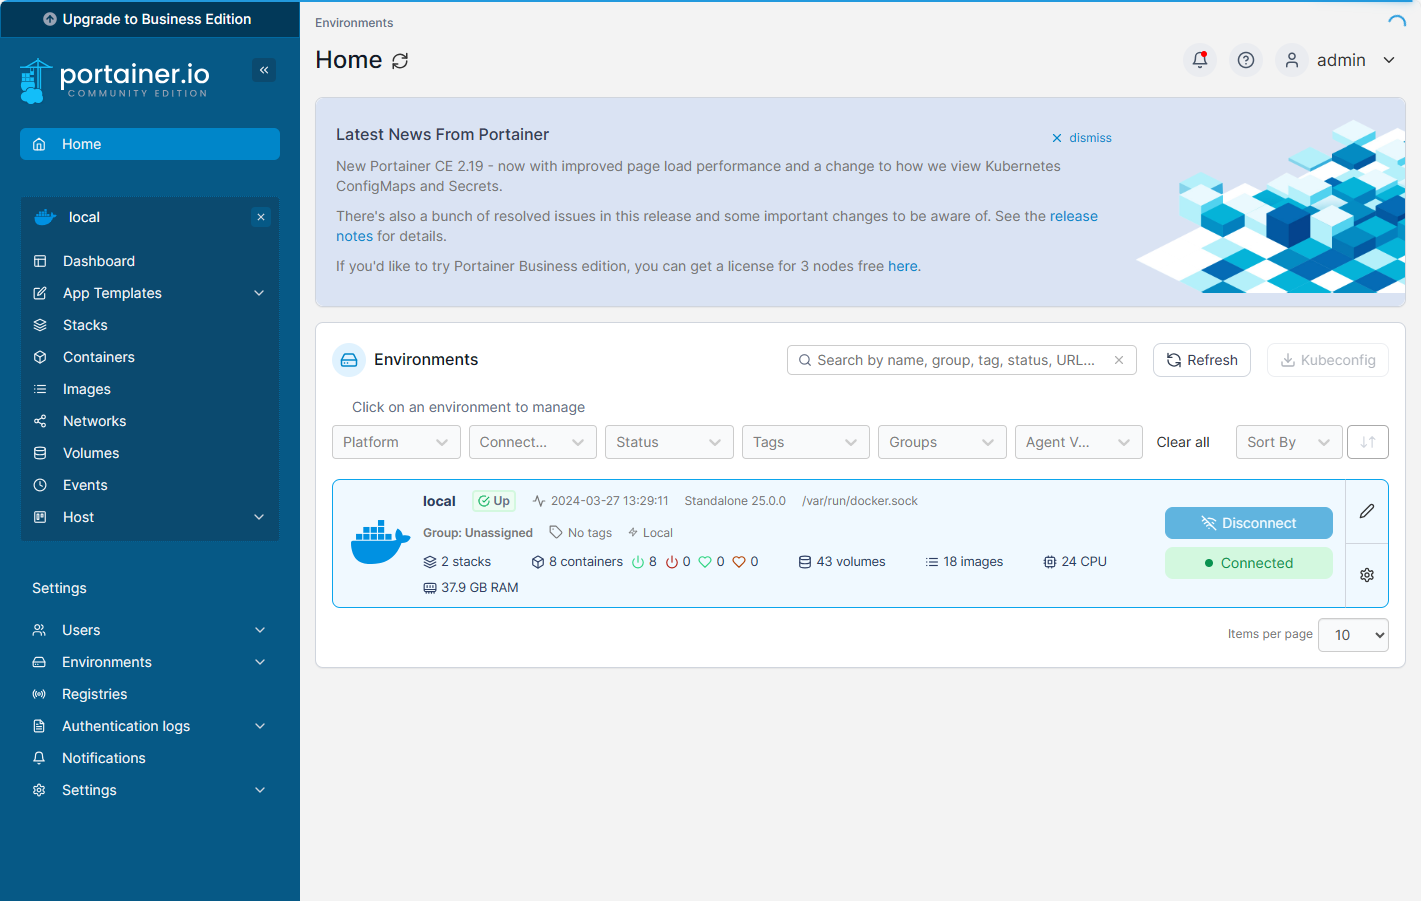The width and height of the screenshot is (1421, 901).
Task: Expand the Users submenu chevron
Action: click(x=260, y=630)
